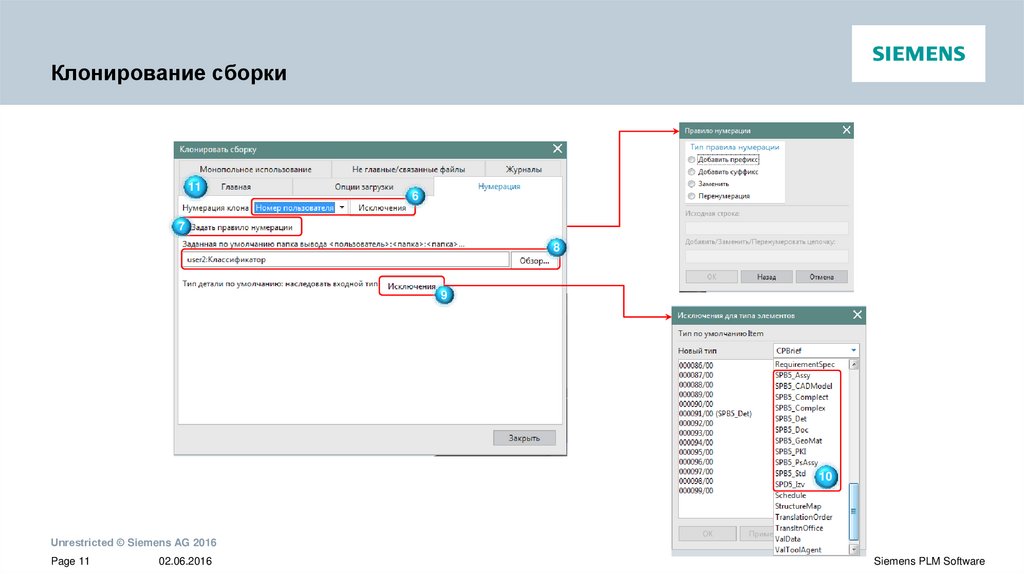Image resolution: width=1024 pixels, height=574 pixels.
Task: Select item row 000086/00
Action: pyautogui.click(x=696, y=366)
